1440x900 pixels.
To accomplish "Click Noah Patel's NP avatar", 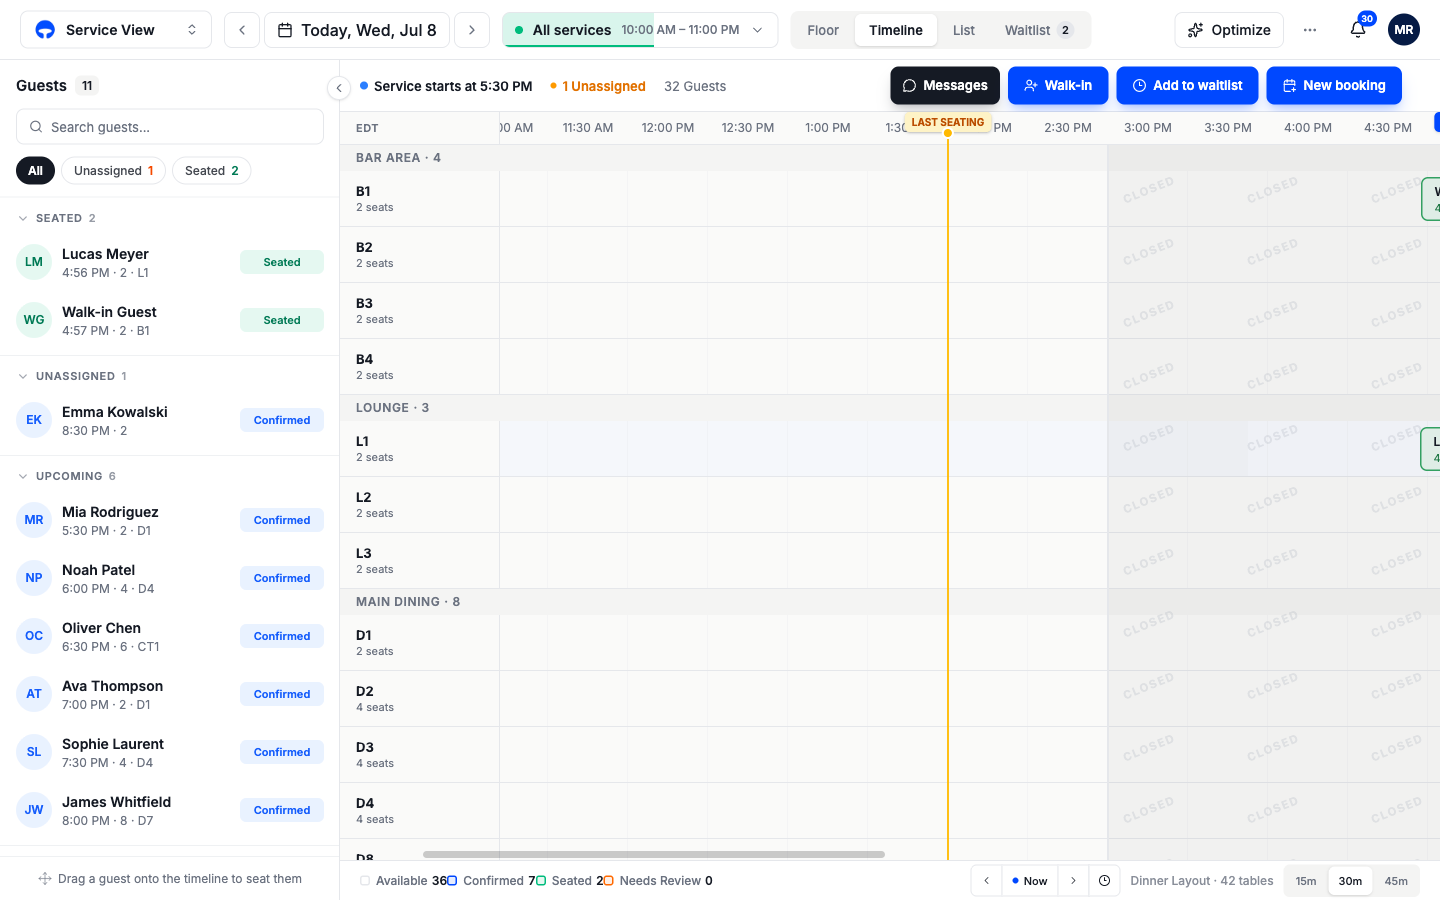I will (x=34, y=578).
